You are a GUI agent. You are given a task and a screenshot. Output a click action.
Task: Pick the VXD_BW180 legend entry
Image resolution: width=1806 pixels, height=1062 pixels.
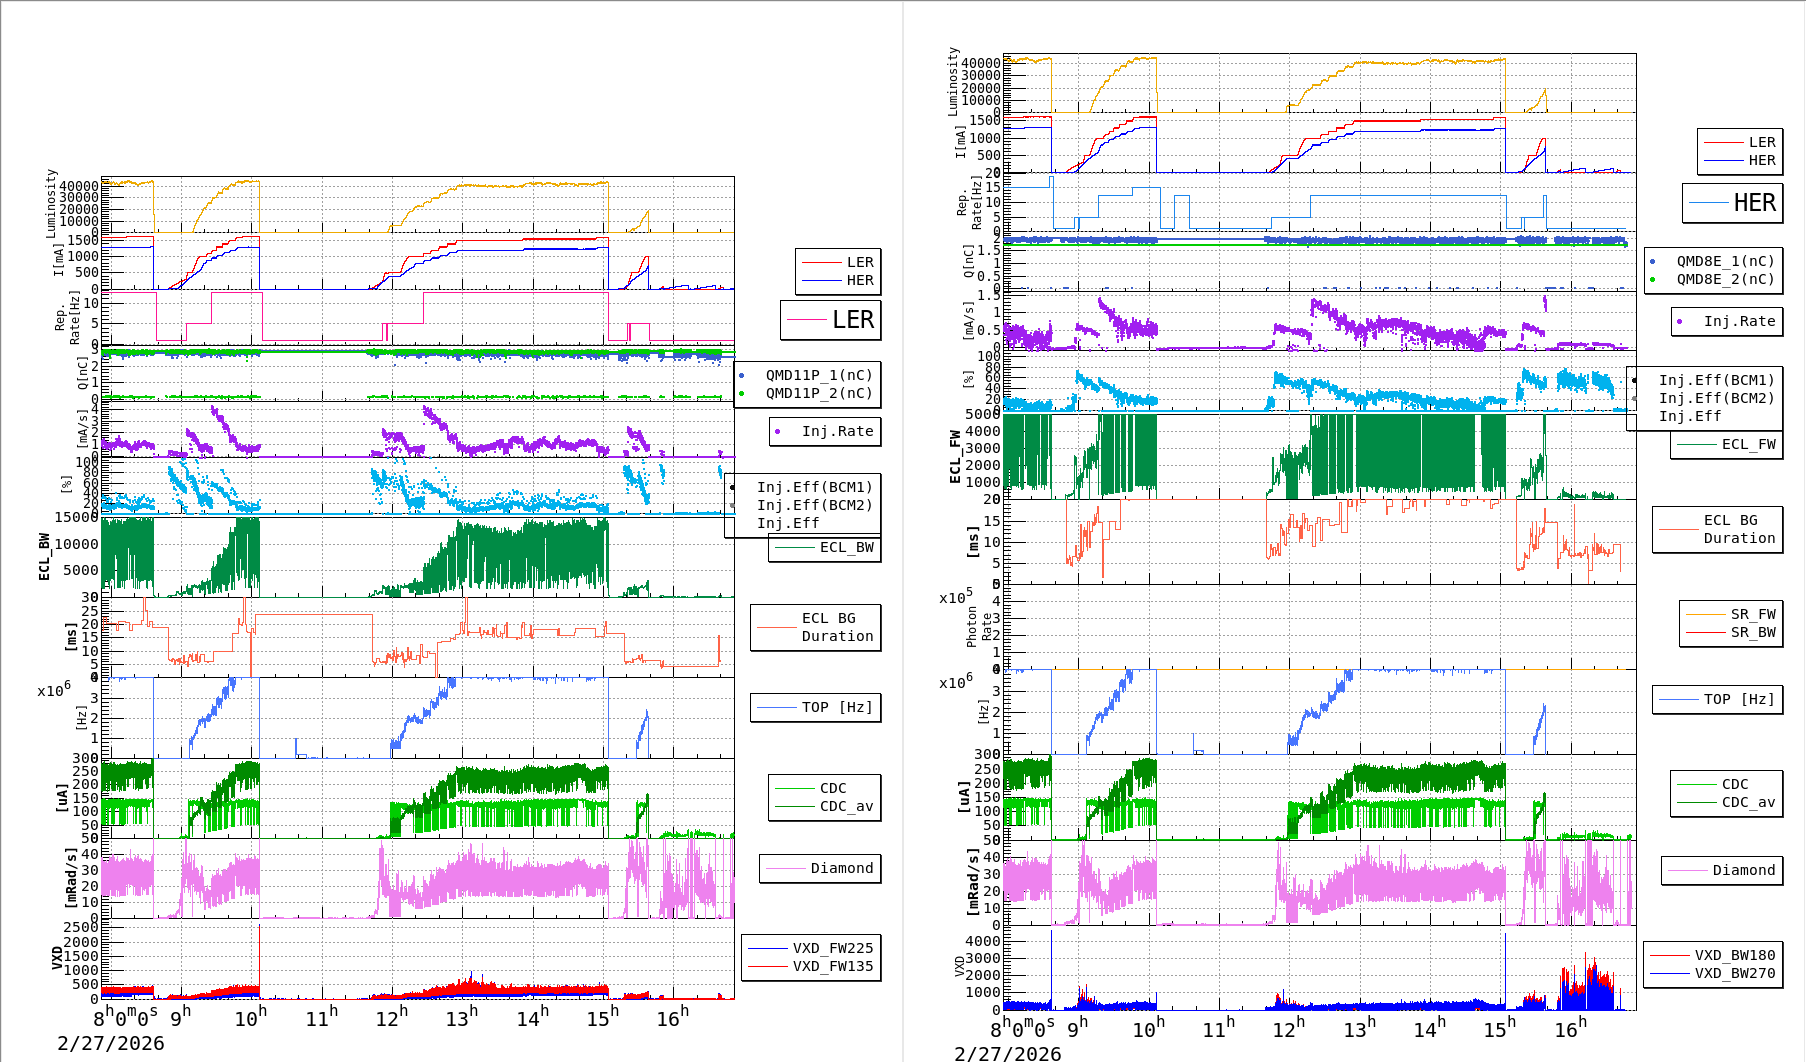1734,955
